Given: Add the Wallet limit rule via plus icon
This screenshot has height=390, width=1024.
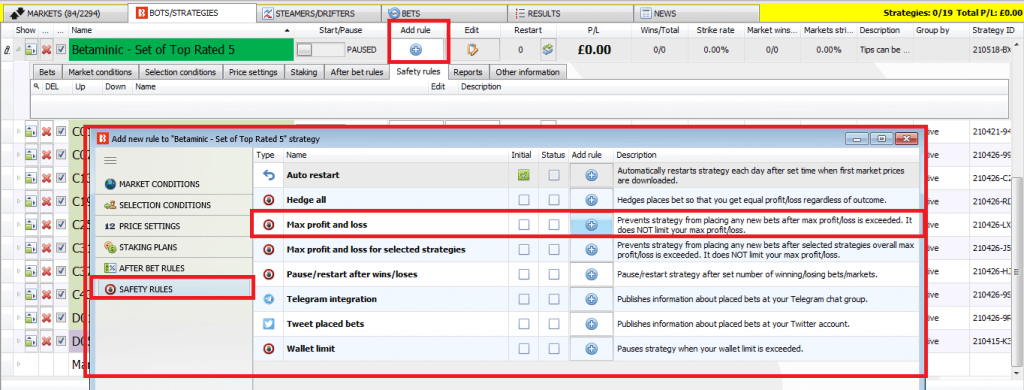Looking at the screenshot, I should [591, 349].
